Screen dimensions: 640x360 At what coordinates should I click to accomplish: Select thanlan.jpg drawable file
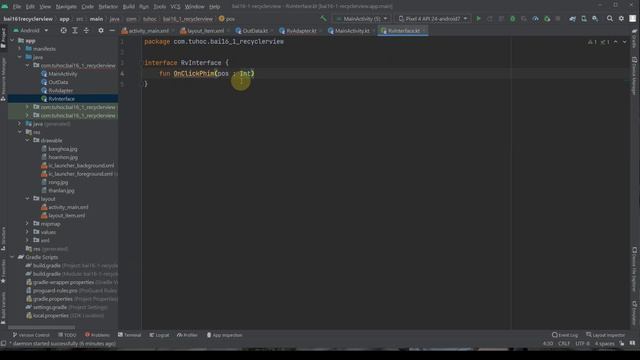tap(62, 191)
